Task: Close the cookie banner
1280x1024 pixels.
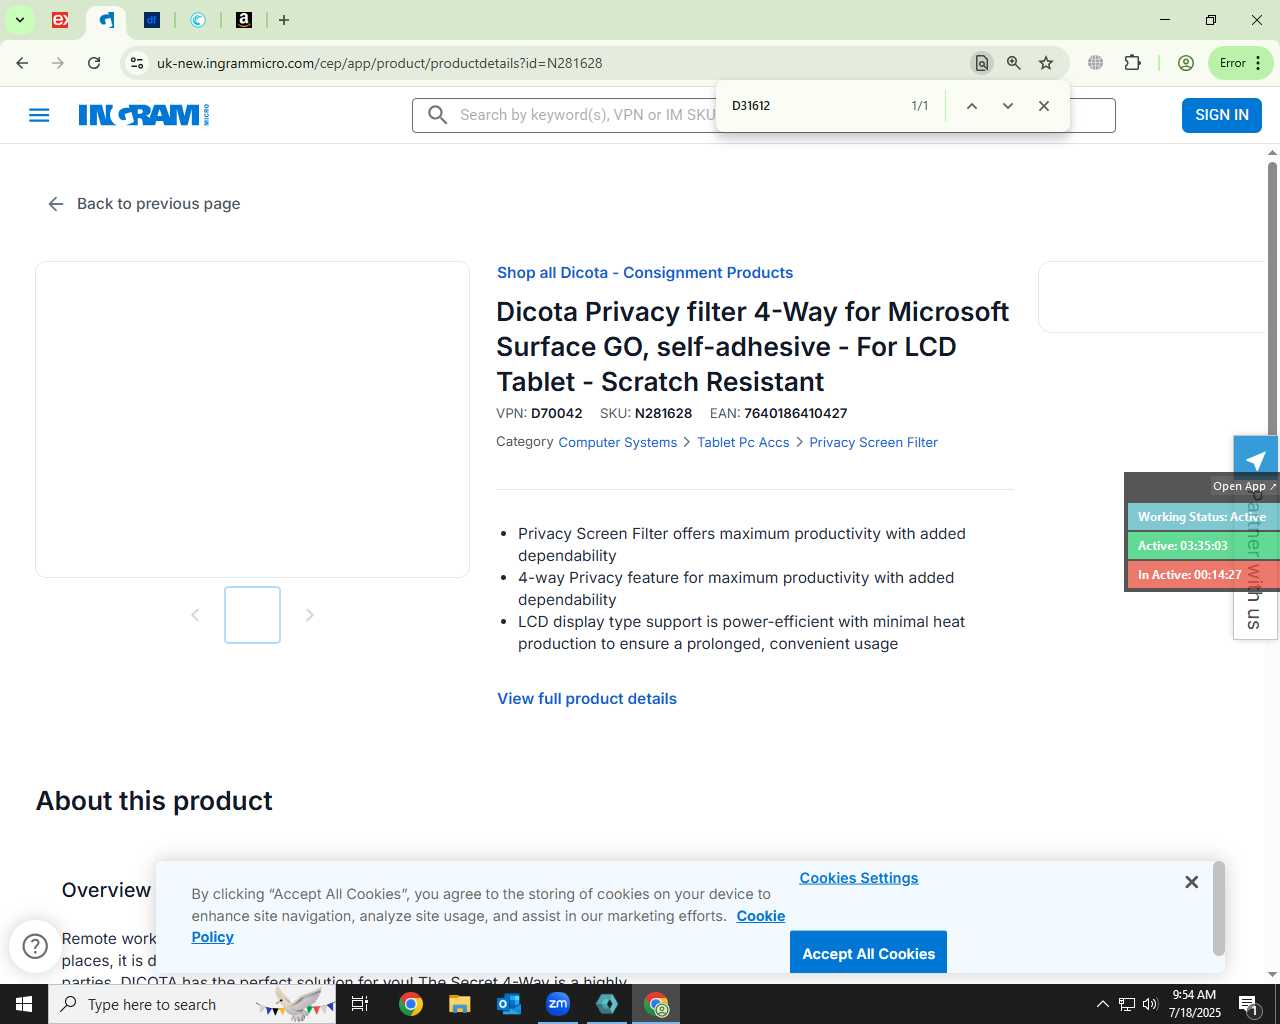Action: (1191, 882)
